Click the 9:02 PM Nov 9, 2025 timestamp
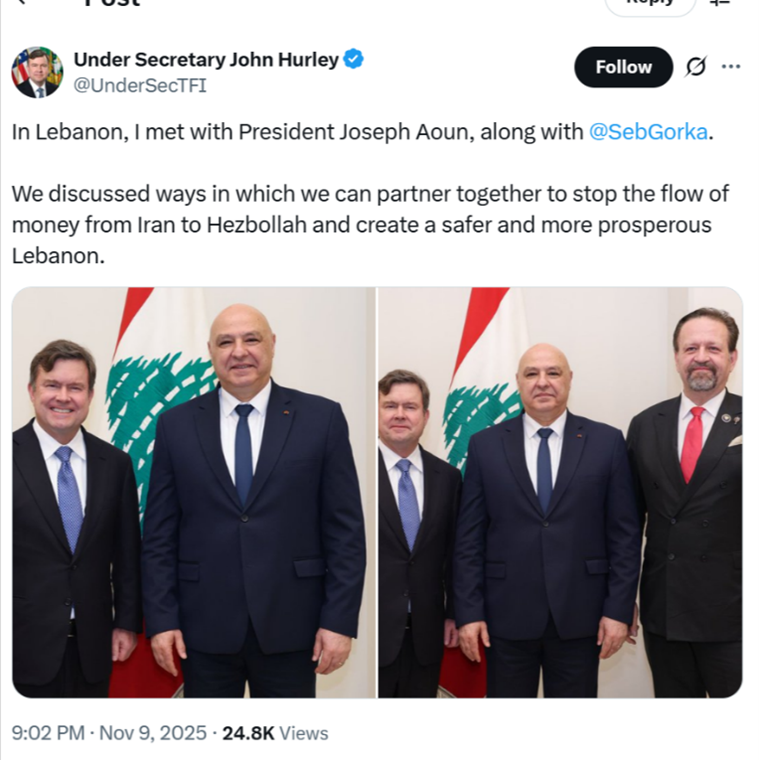 111,733
